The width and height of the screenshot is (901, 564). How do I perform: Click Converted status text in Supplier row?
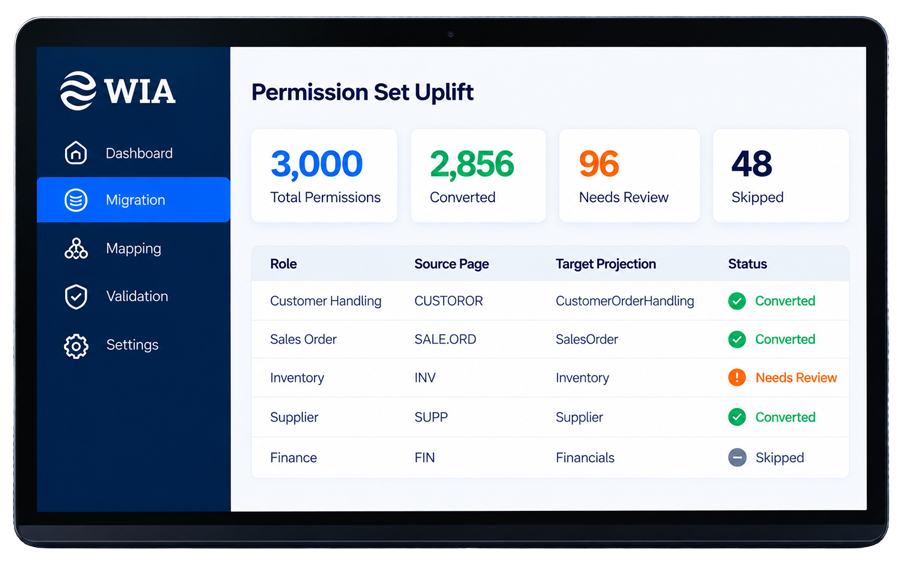[785, 418]
